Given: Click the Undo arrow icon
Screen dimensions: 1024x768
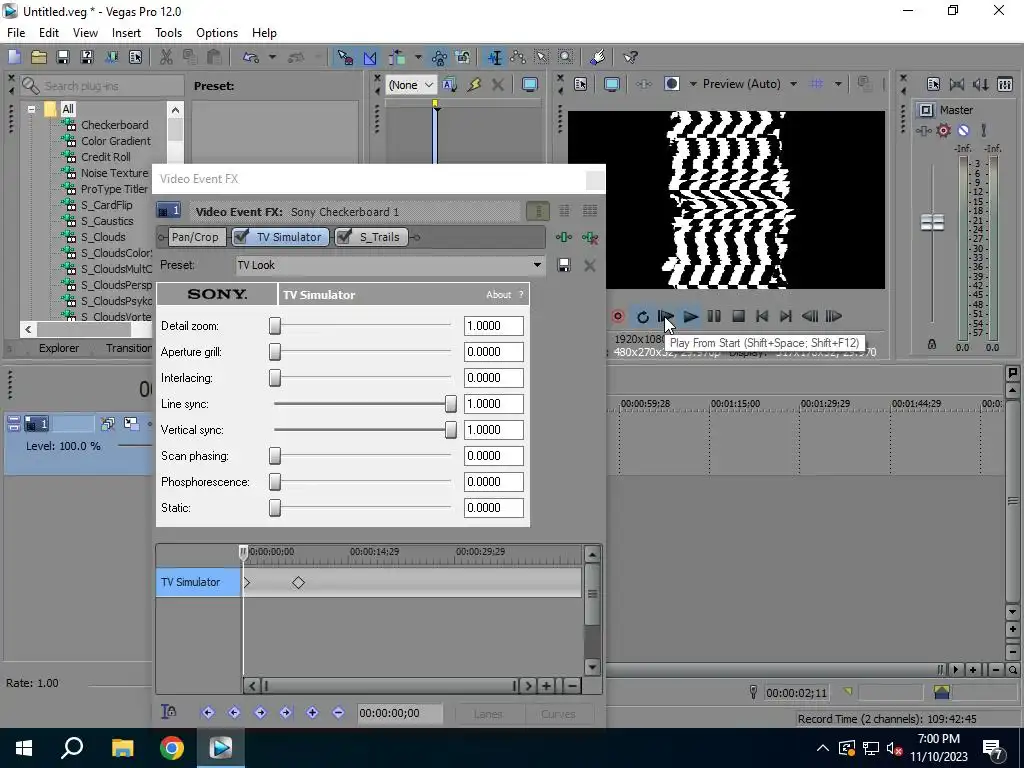Looking at the screenshot, I should tap(251, 57).
